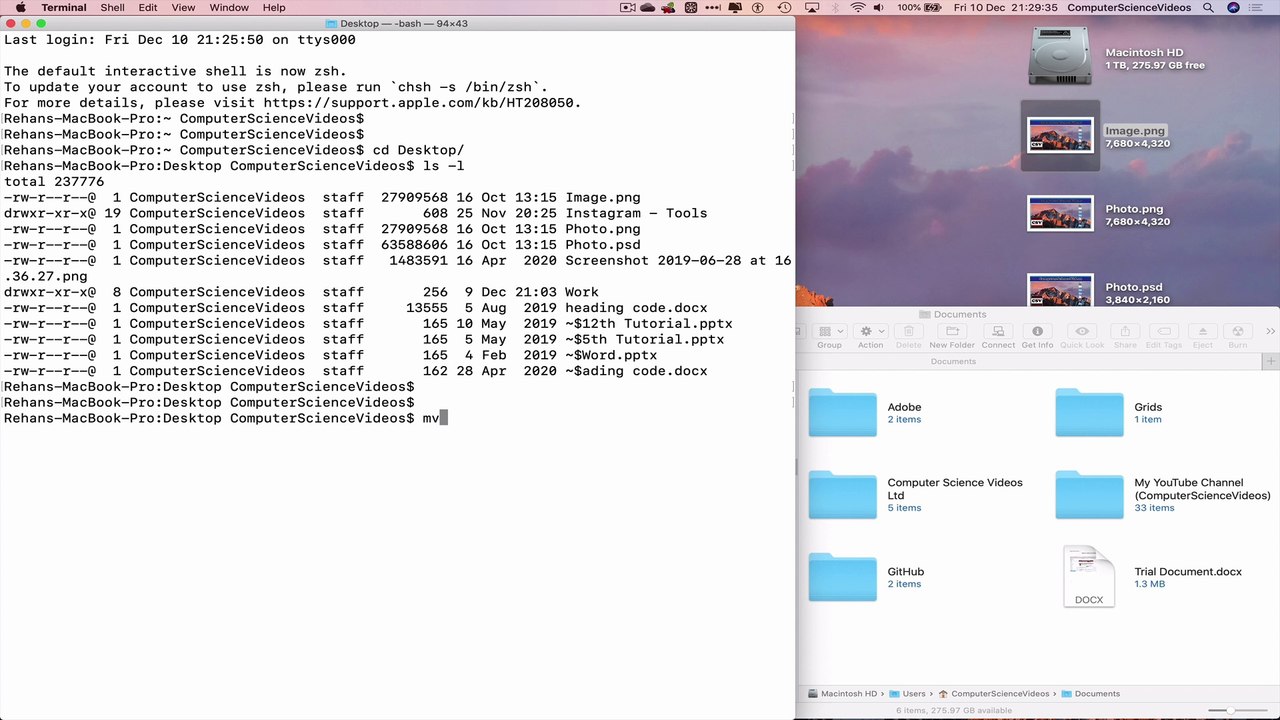Click the 'Image.png' filename in Terminal listing
1280x720 pixels.
pyautogui.click(x=603, y=197)
